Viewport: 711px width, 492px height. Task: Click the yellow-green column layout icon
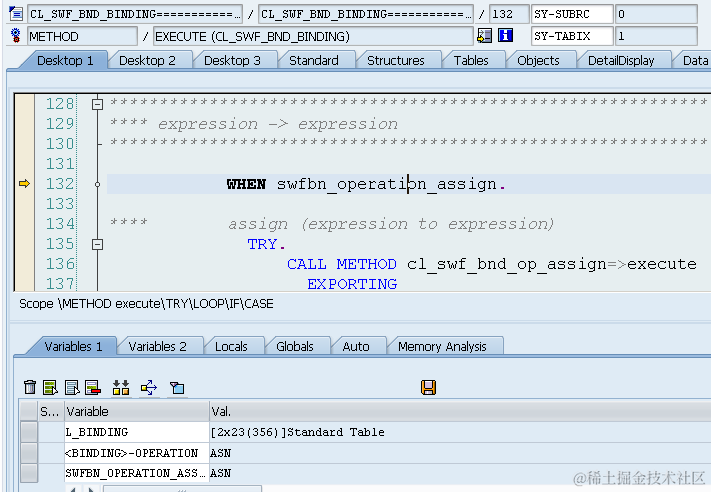tap(121, 387)
